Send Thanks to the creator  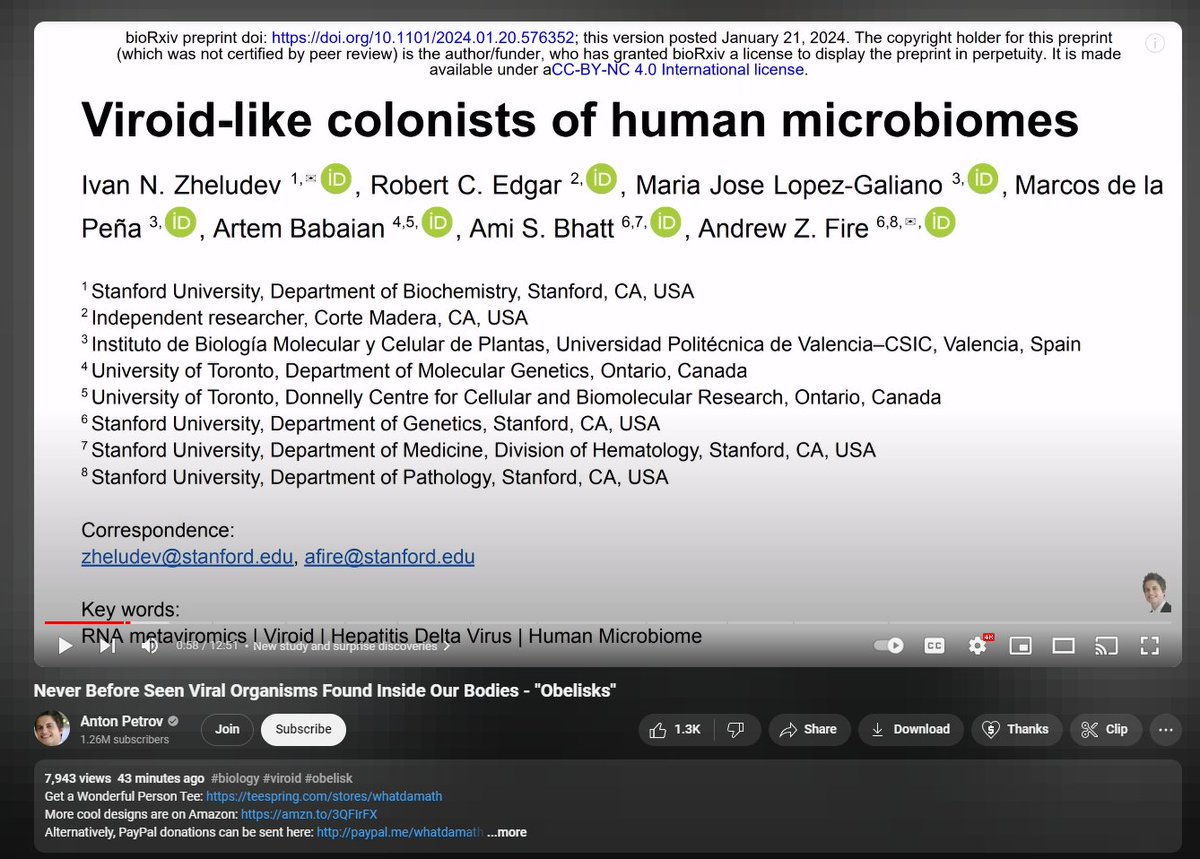click(1016, 729)
